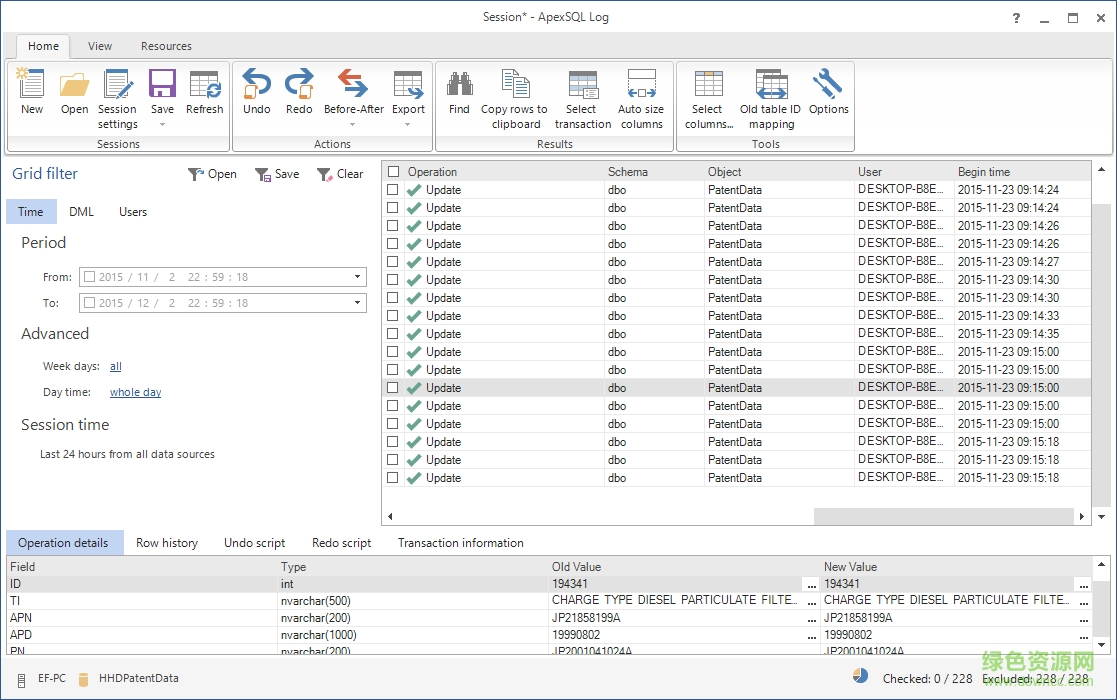
Task: Check the last Update operation row
Action: [391, 477]
